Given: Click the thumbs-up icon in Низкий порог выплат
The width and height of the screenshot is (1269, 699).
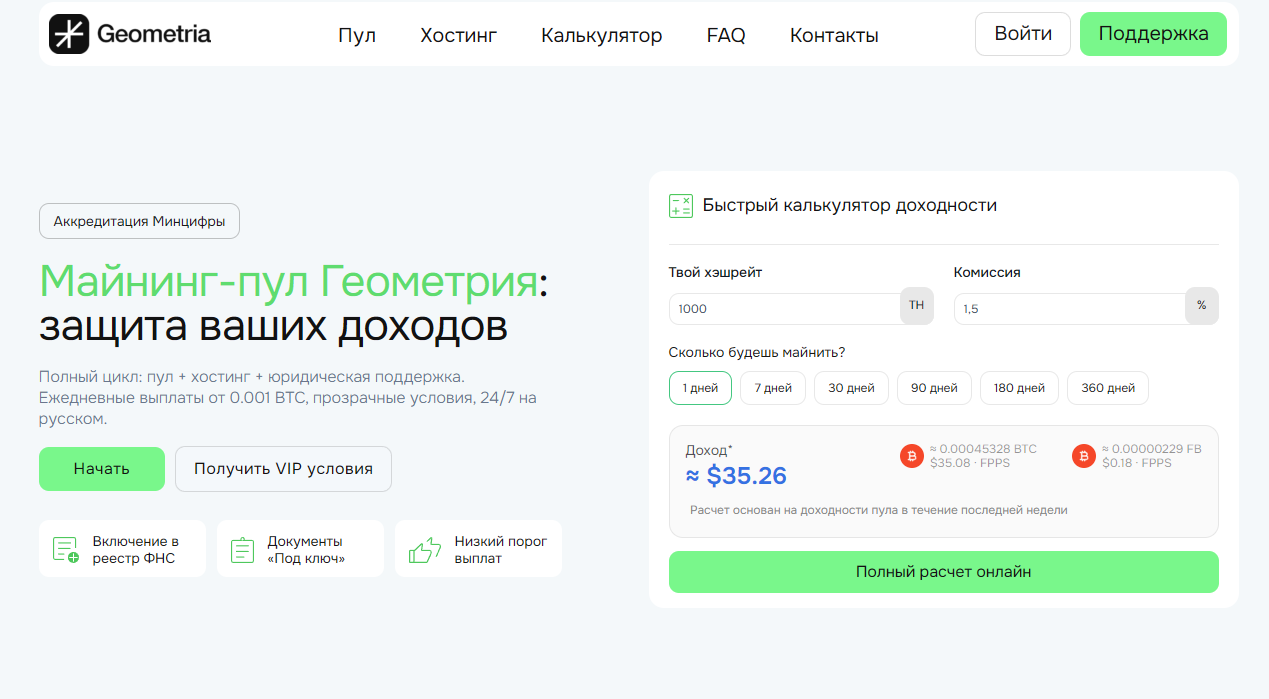Looking at the screenshot, I should click(x=424, y=550).
